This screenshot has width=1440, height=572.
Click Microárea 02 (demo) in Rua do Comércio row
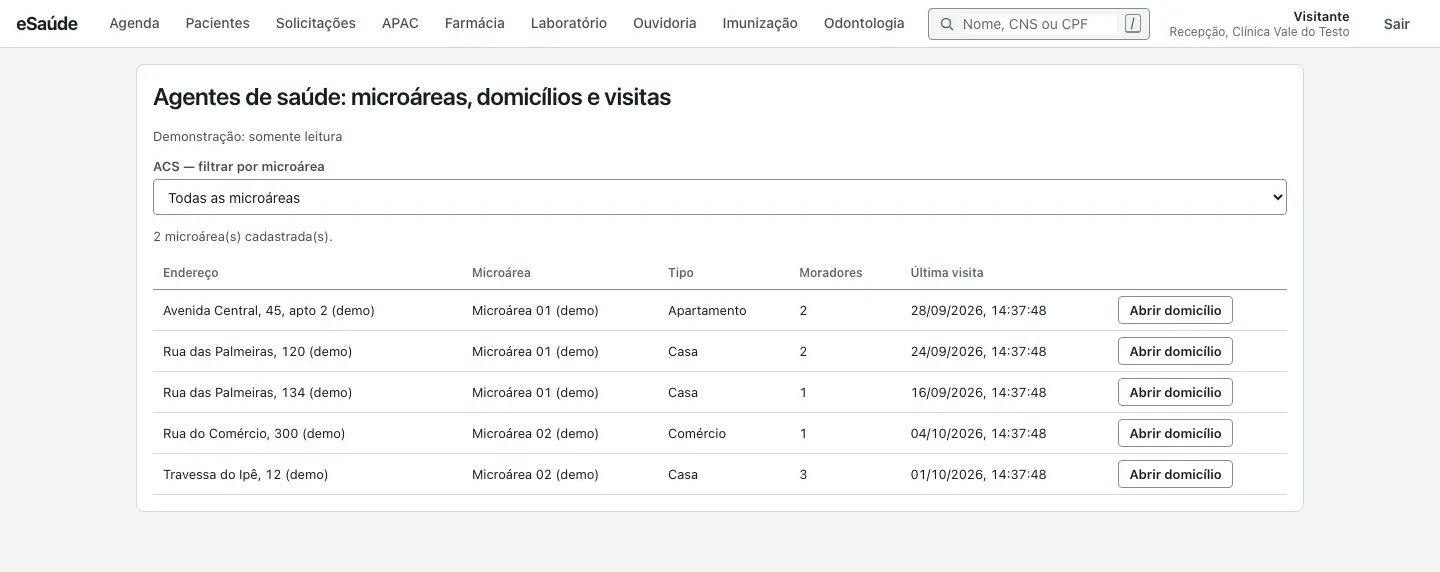pos(535,433)
